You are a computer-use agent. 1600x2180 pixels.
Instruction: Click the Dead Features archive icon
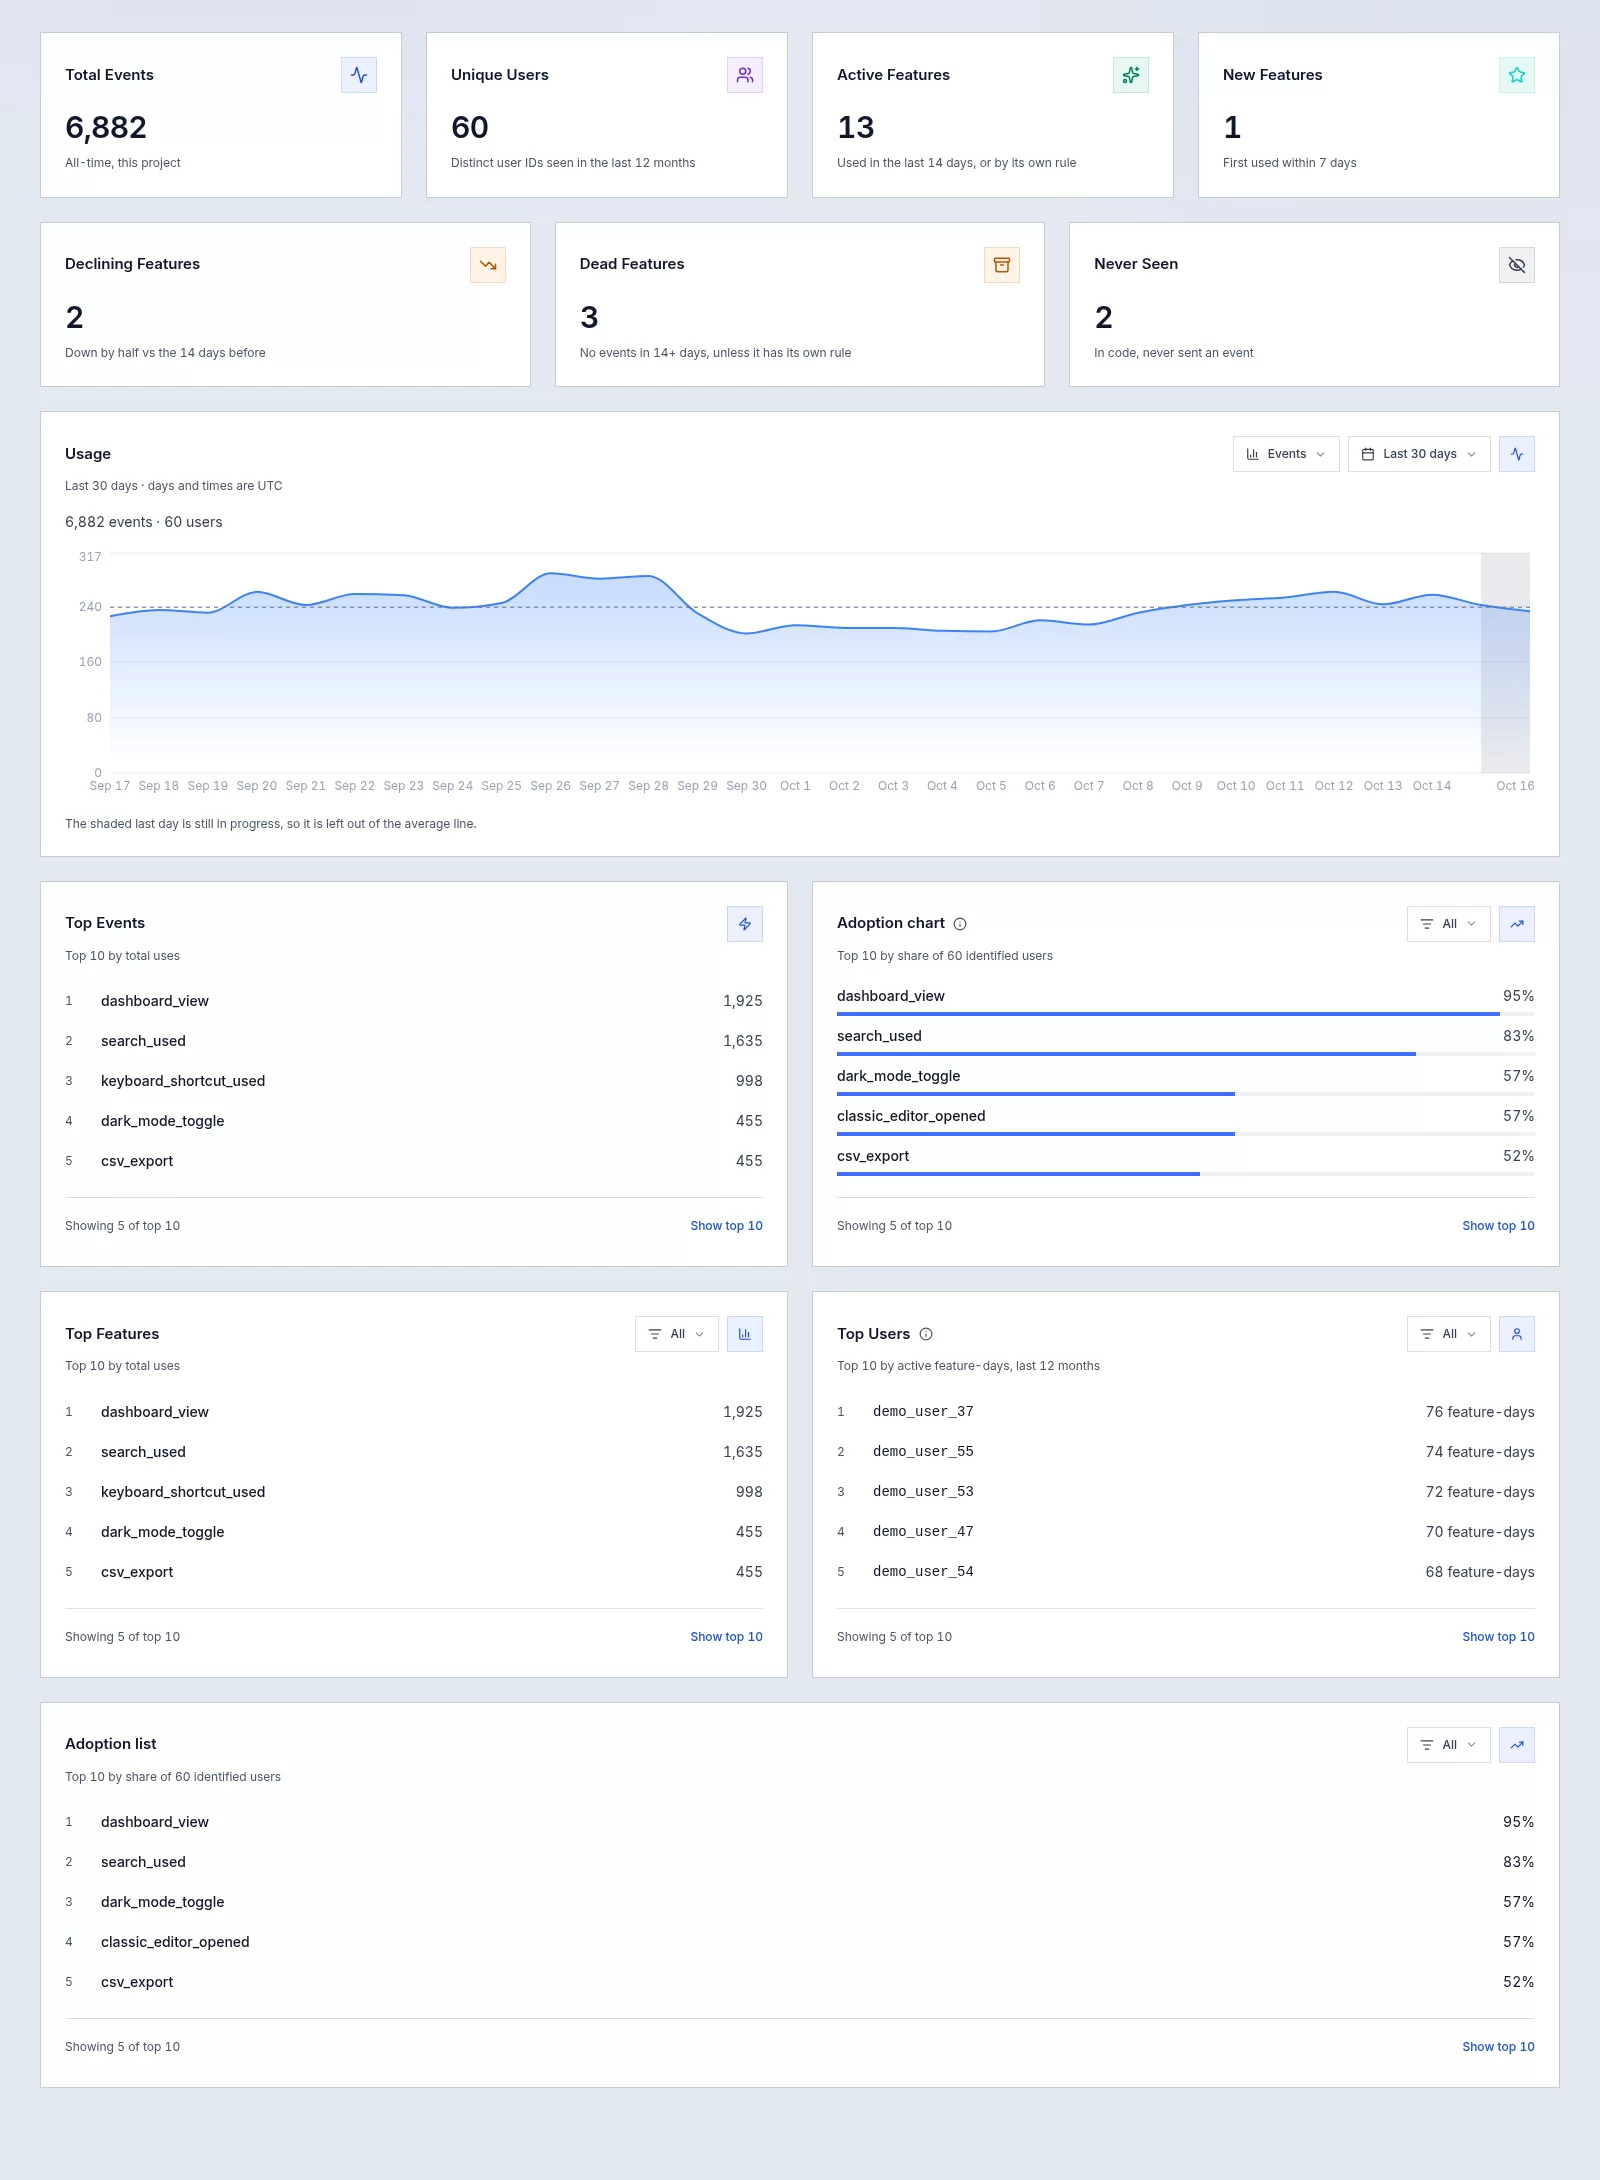point(1002,265)
